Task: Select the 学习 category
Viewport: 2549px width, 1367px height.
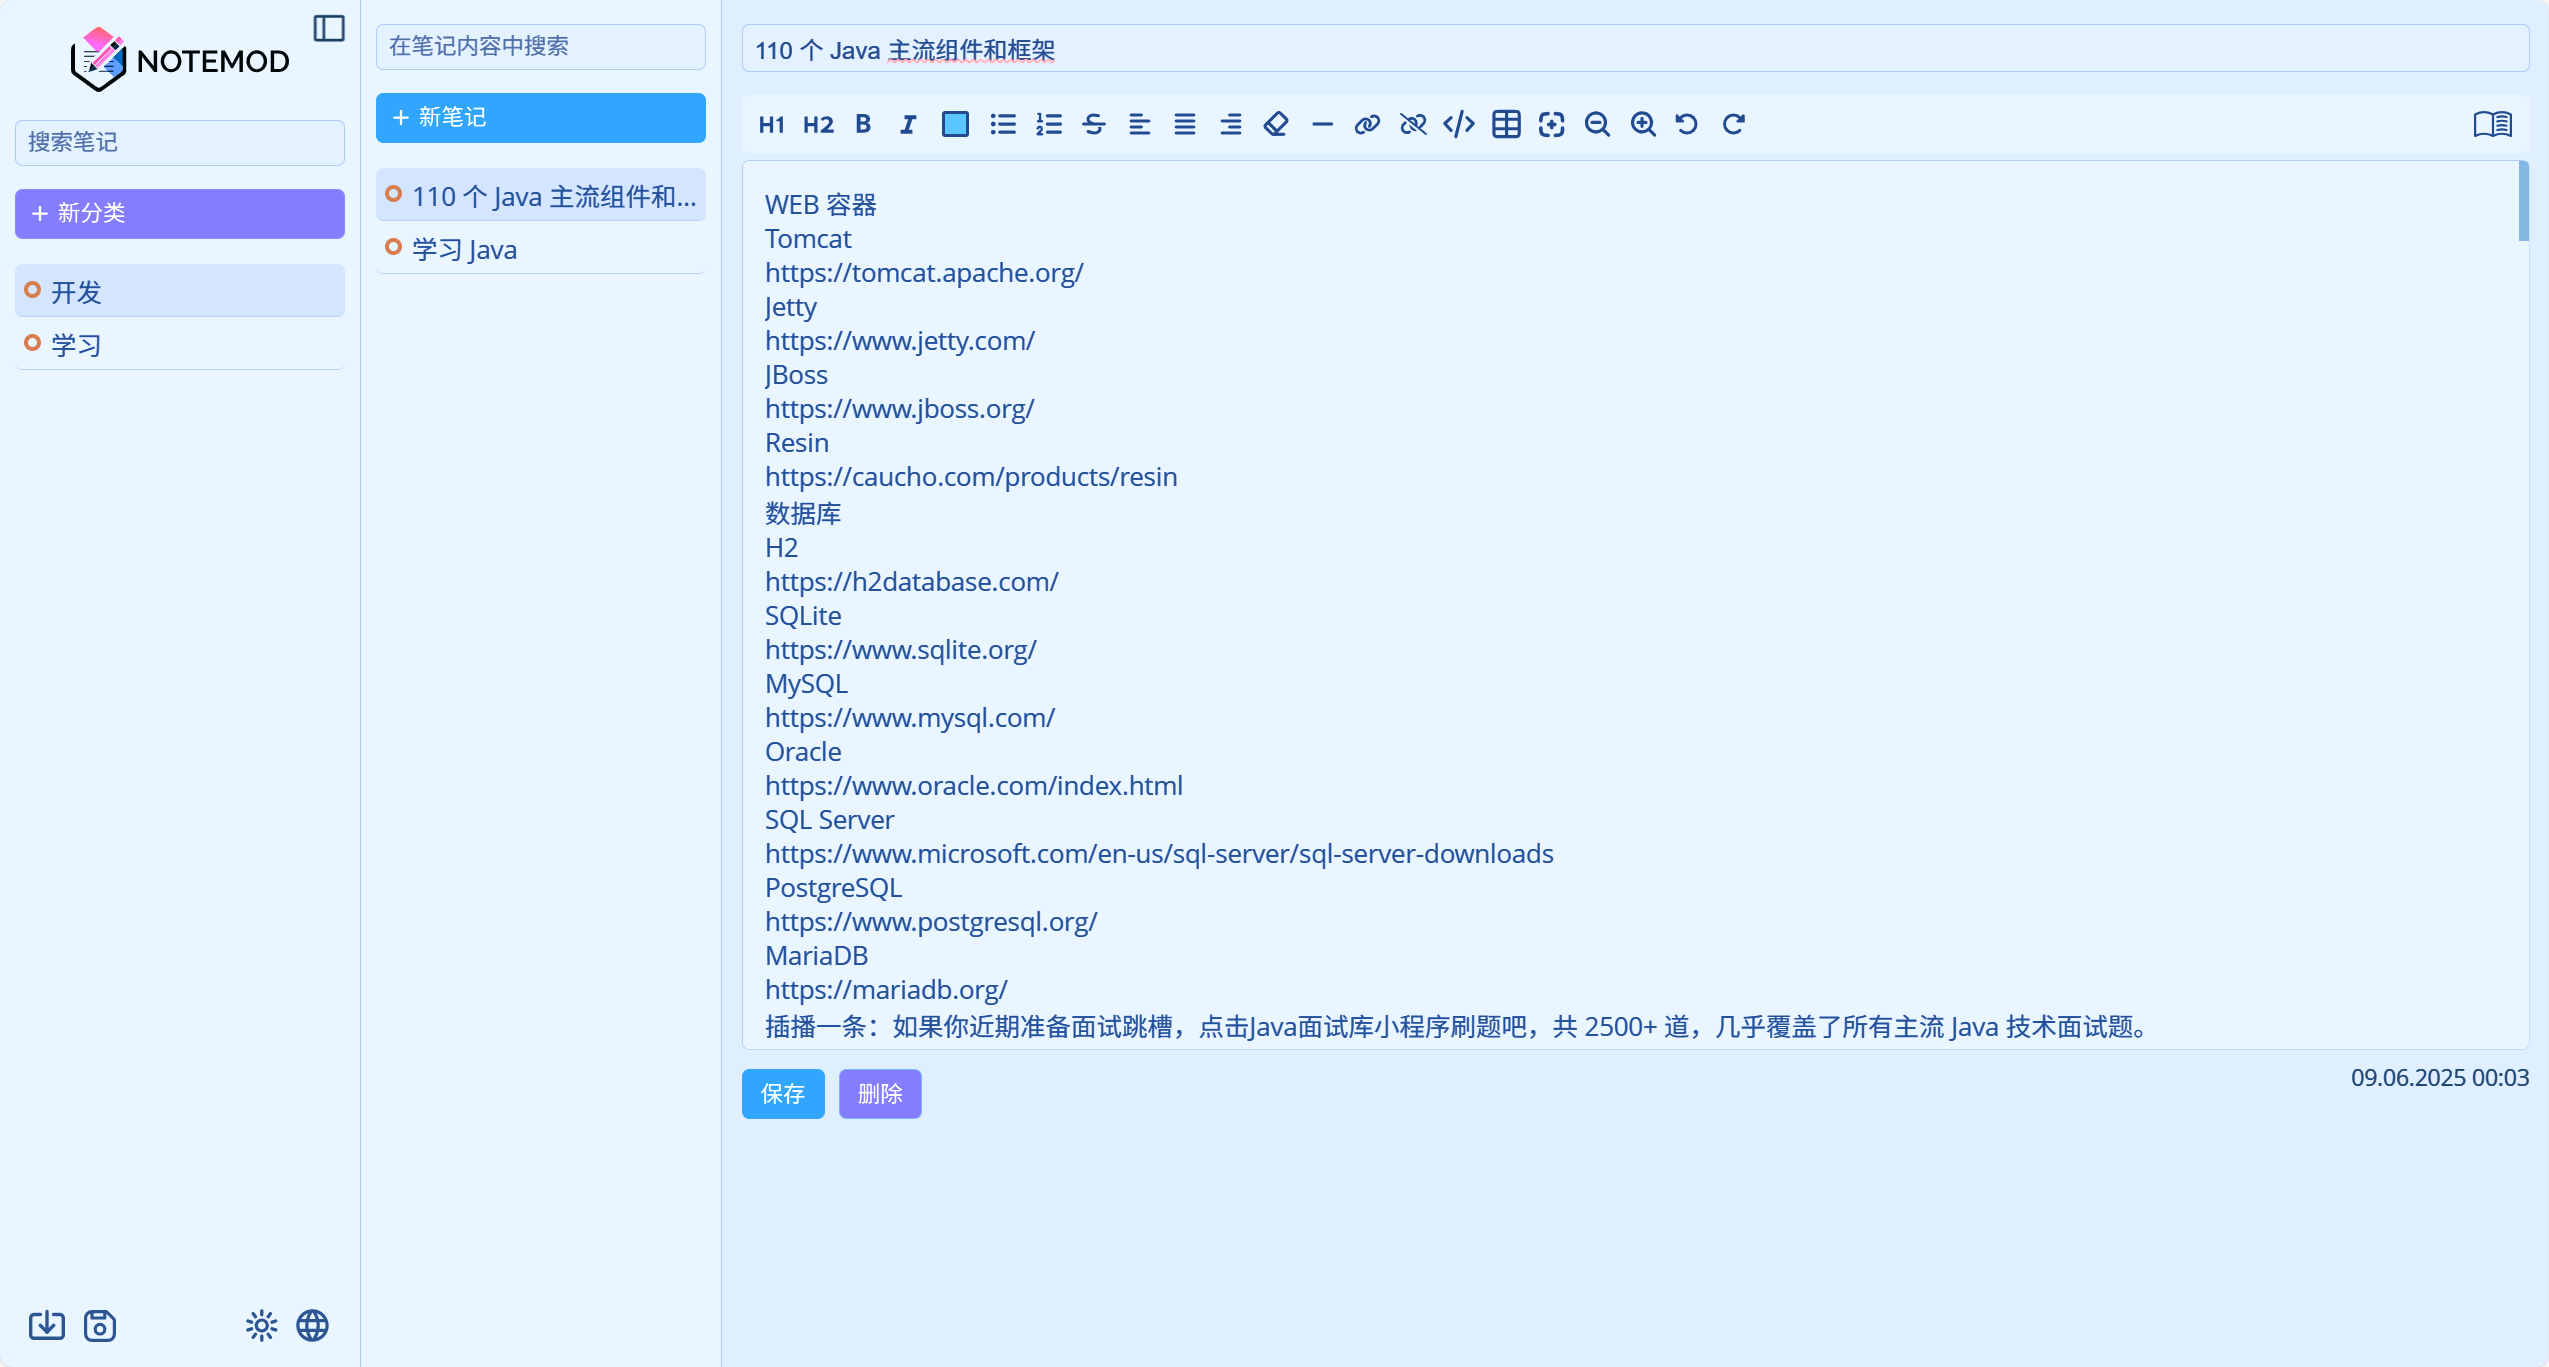Action: point(180,344)
